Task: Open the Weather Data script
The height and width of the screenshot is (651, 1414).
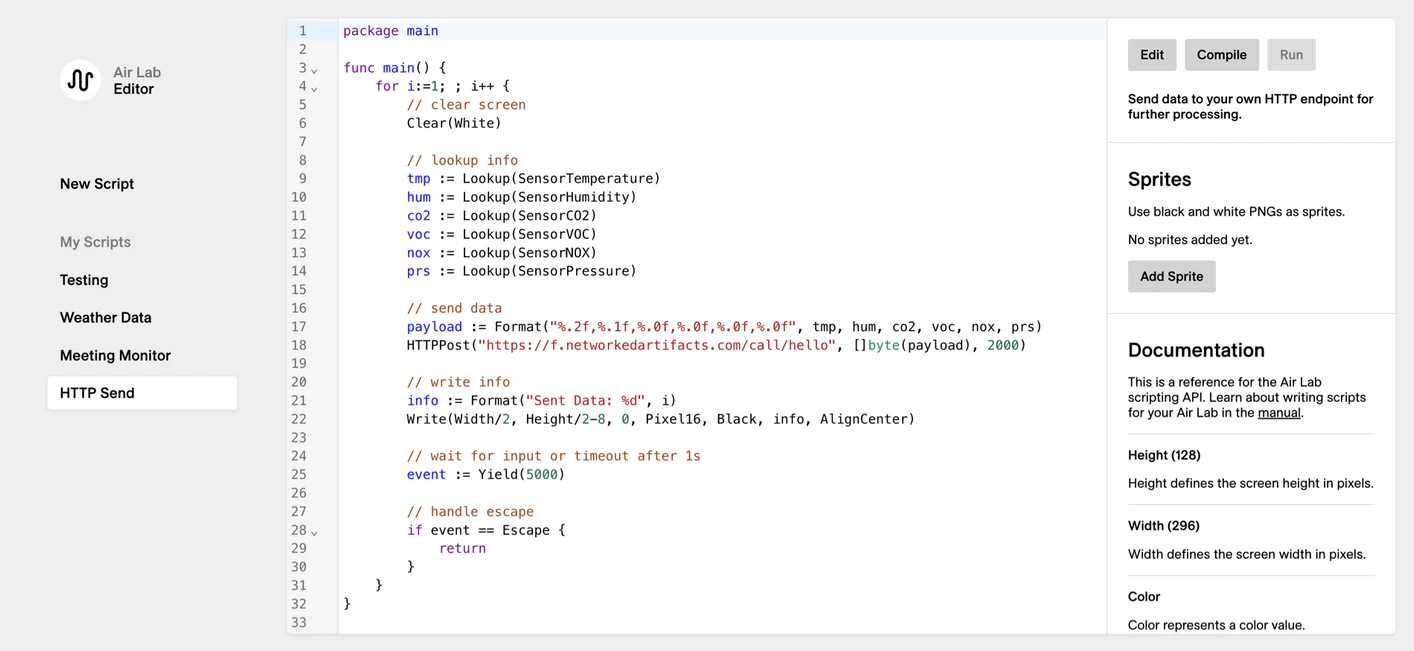Action: tap(105, 317)
